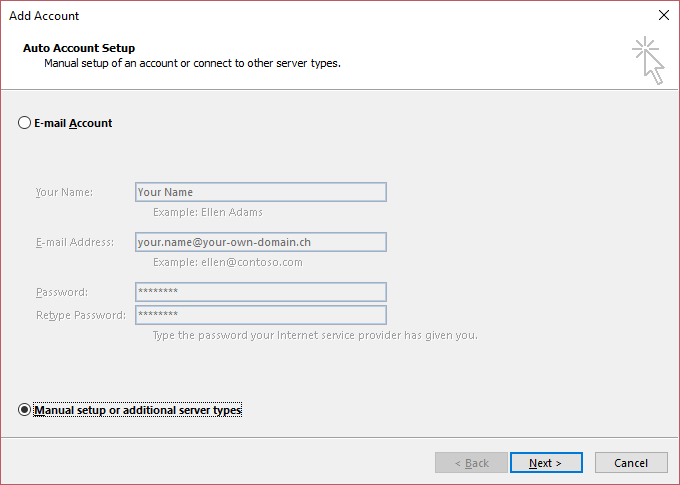Click the Add Account window title
The image size is (680, 485).
pyautogui.click(x=44, y=16)
